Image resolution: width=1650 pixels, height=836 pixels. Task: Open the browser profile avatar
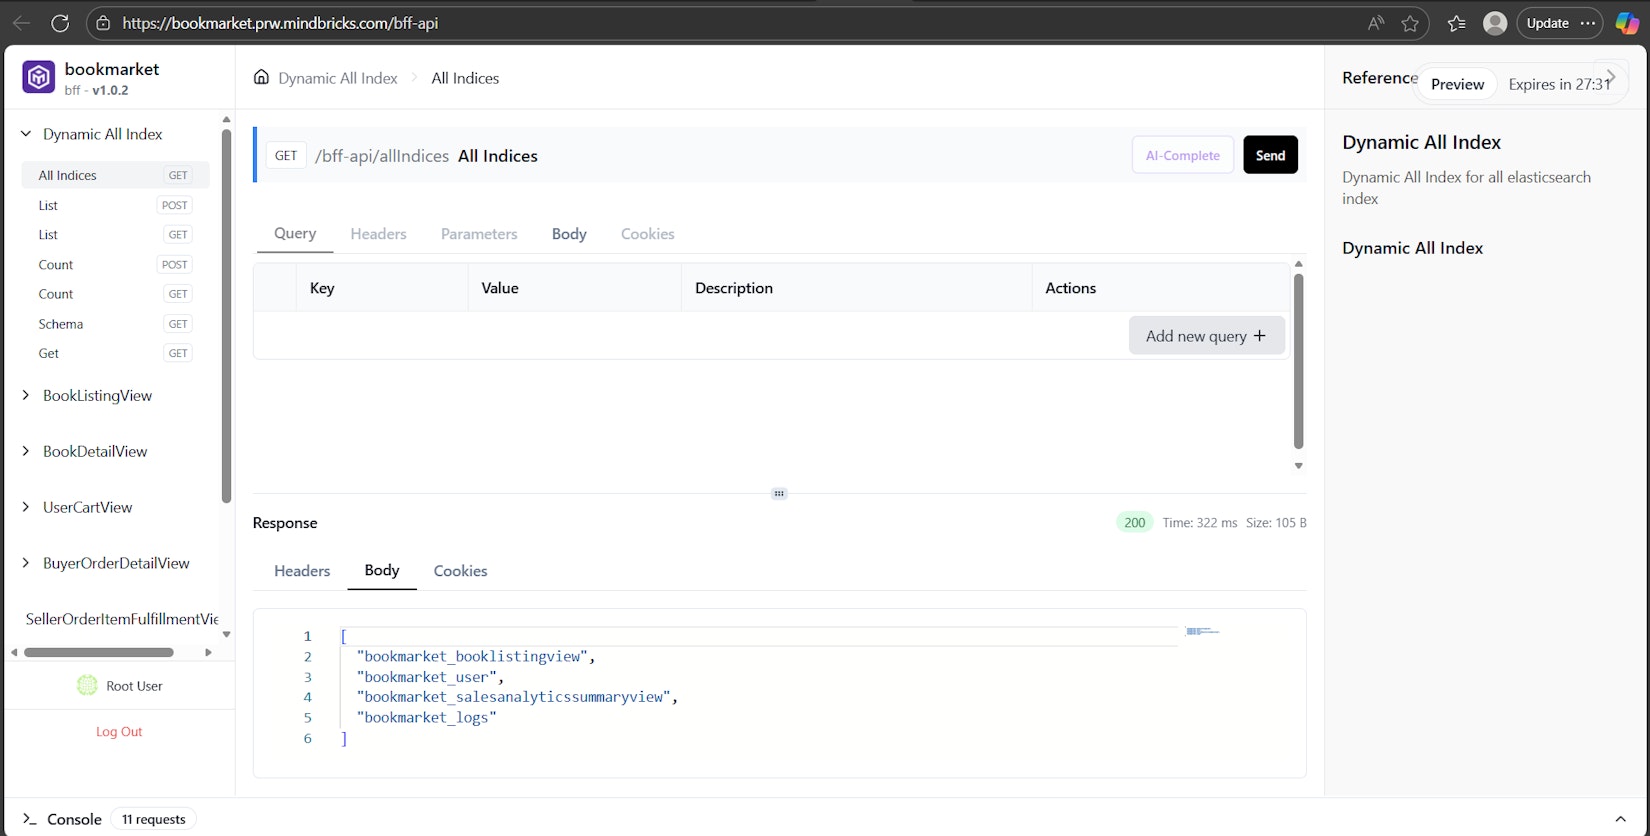click(x=1494, y=23)
